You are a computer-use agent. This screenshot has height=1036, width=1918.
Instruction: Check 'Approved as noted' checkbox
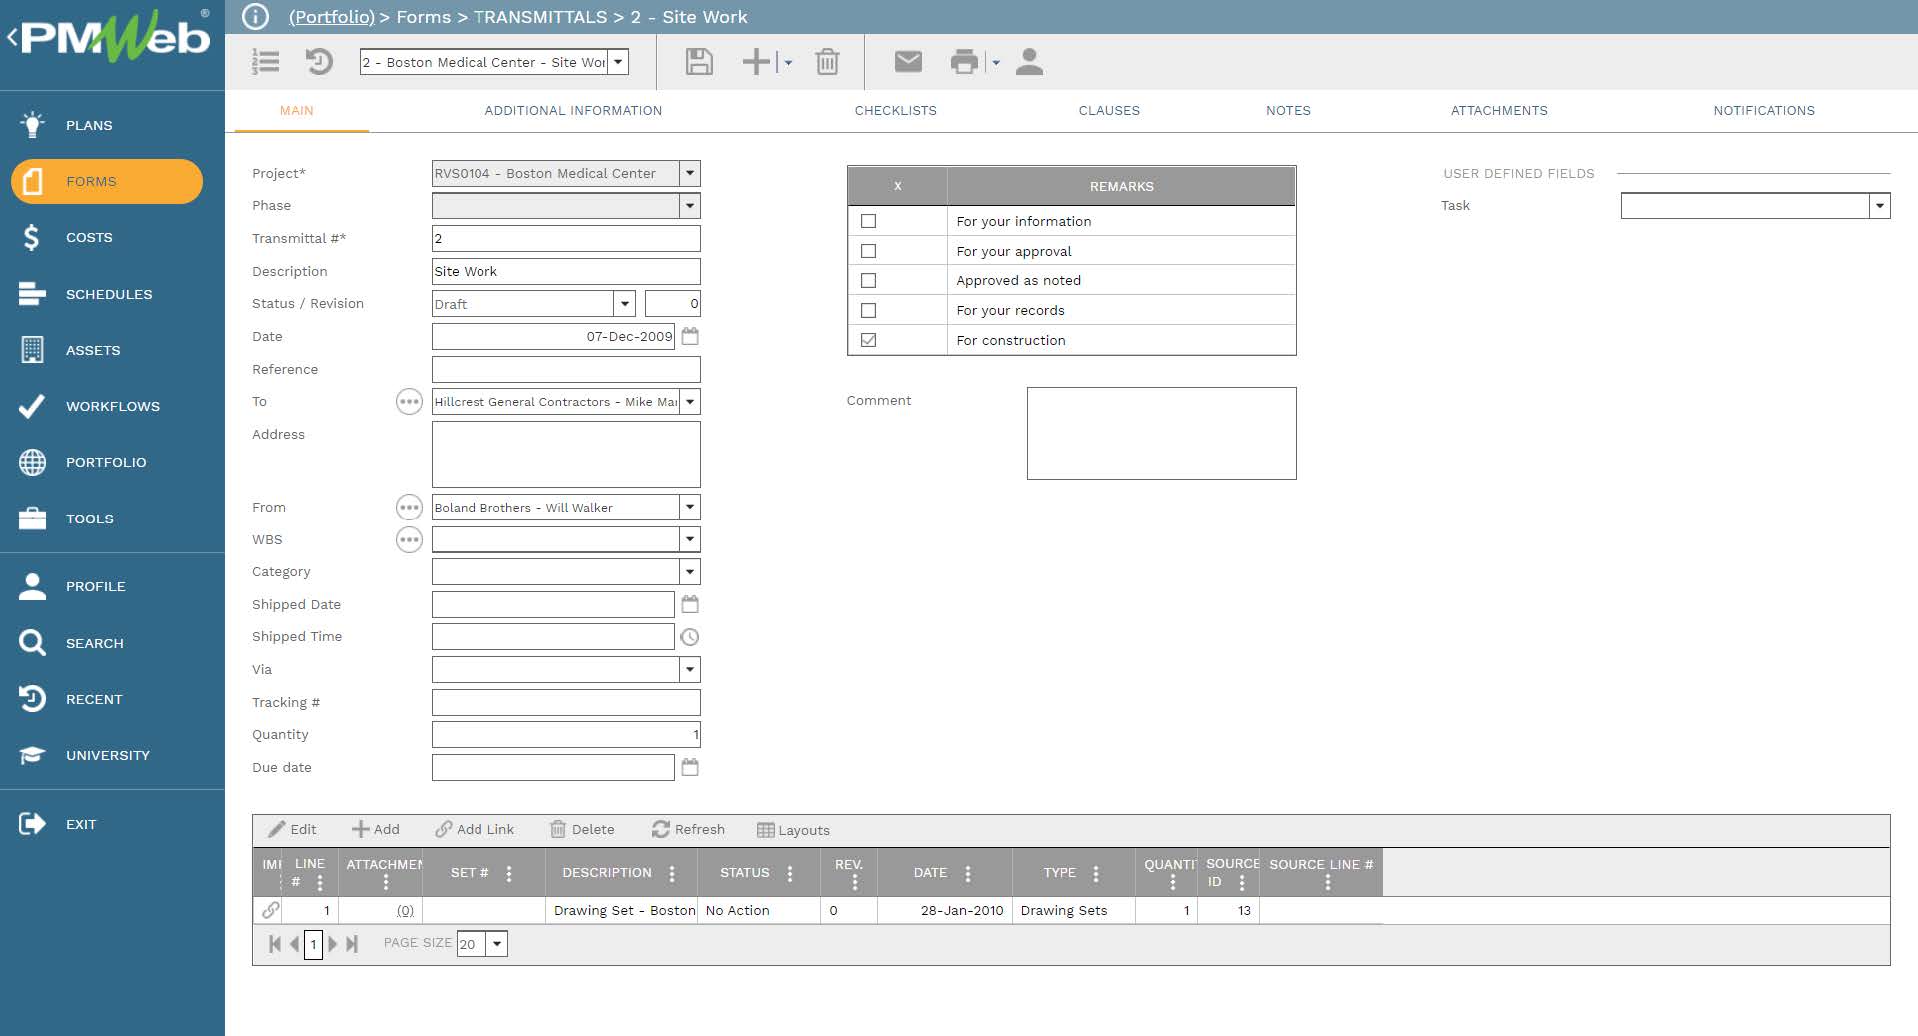pos(868,281)
